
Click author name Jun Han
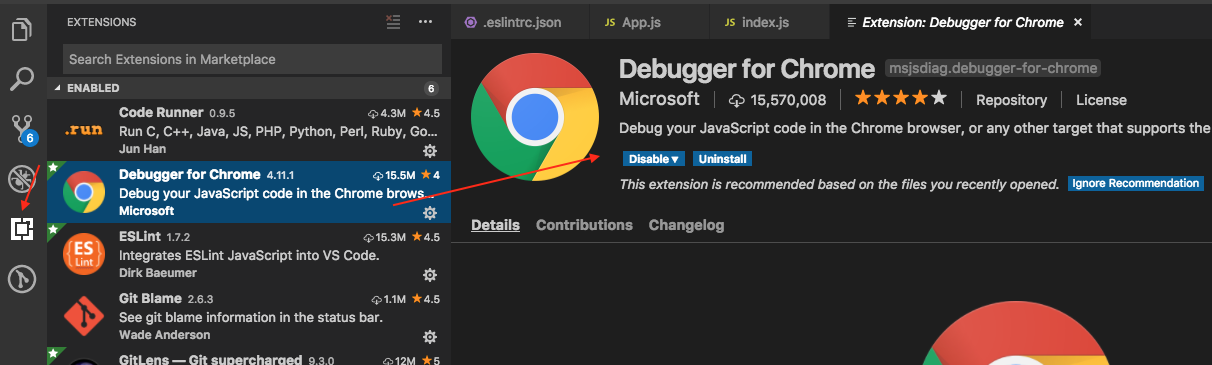click(142, 149)
